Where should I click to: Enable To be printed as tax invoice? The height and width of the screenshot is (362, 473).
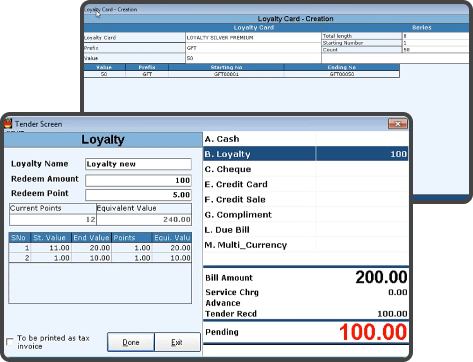(10, 342)
